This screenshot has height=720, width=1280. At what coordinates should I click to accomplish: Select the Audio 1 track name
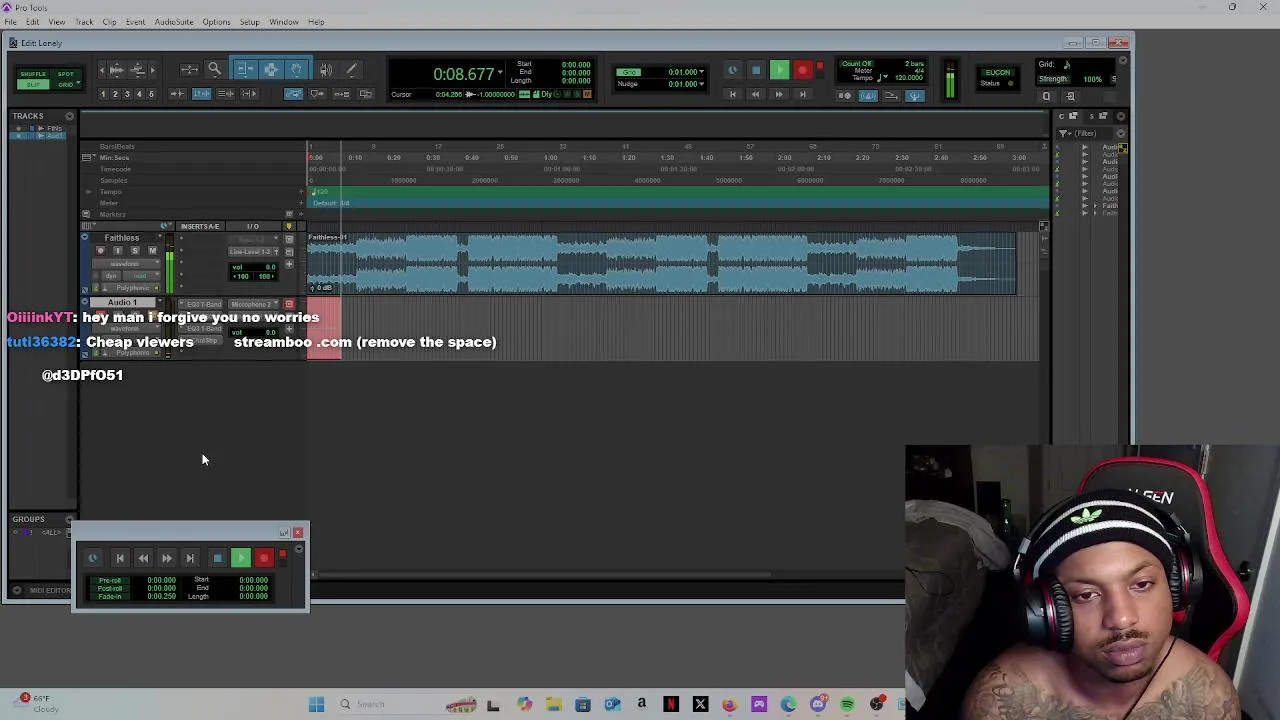coord(122,302)
